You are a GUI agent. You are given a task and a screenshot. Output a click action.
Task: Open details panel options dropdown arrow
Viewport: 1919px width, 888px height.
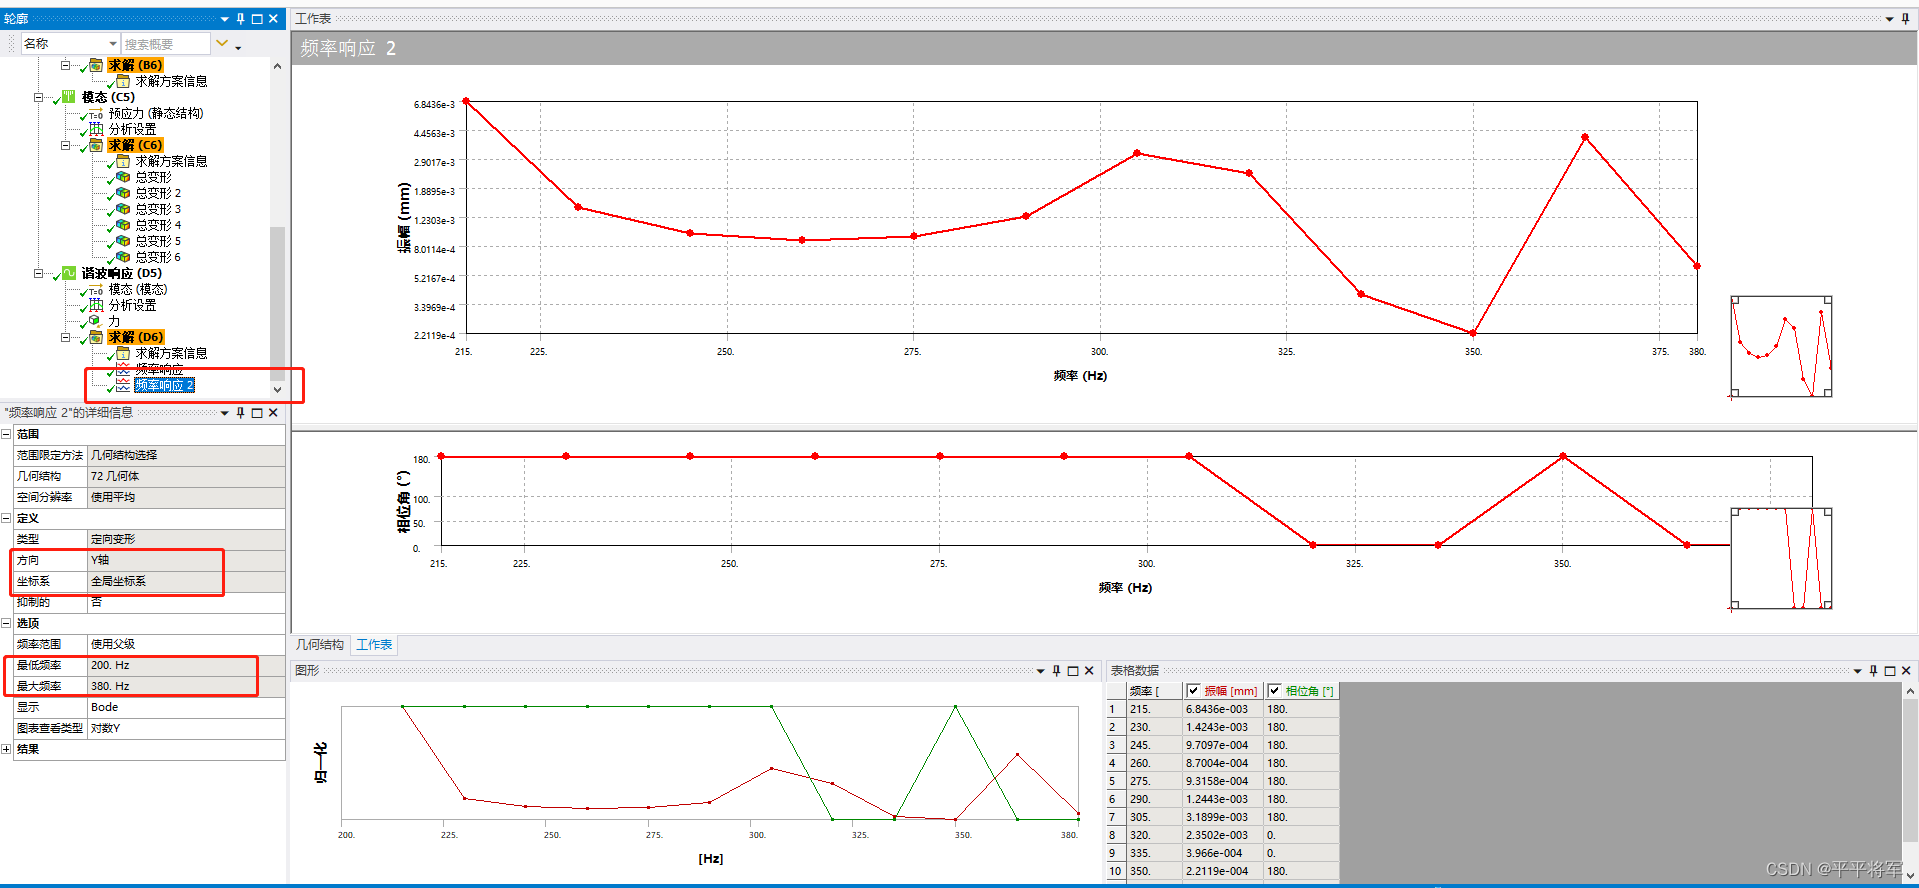point(224,413)
